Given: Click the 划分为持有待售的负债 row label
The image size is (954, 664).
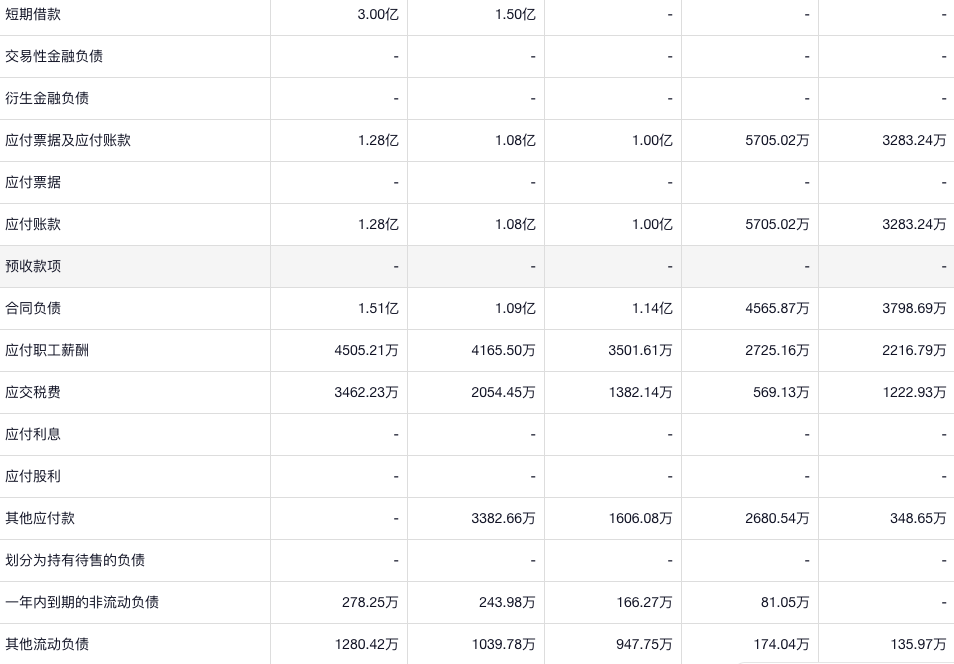Looking at the screenshot, I should tap(75, 560).
